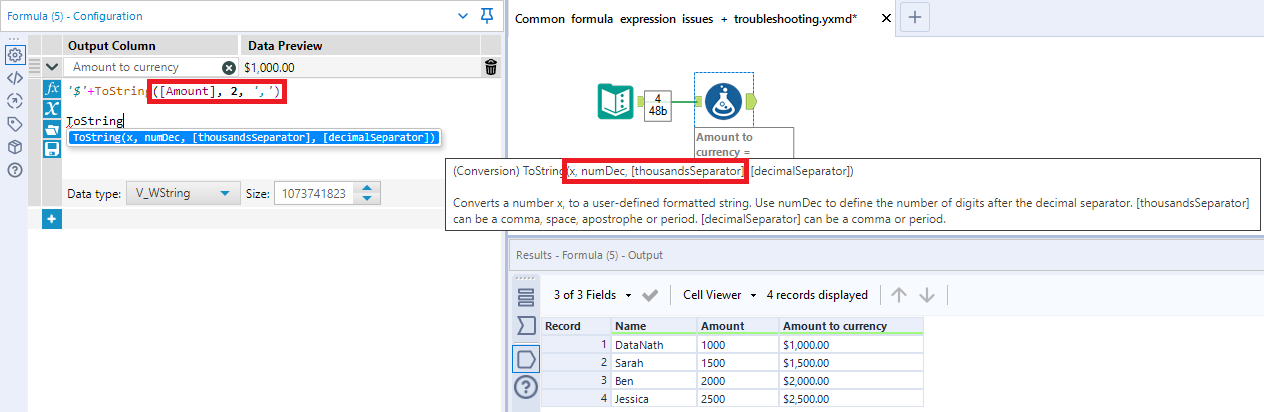This screenshot has height=412, width=1264.
Task: Open the functions (fx) list
Action: [52, 89]
